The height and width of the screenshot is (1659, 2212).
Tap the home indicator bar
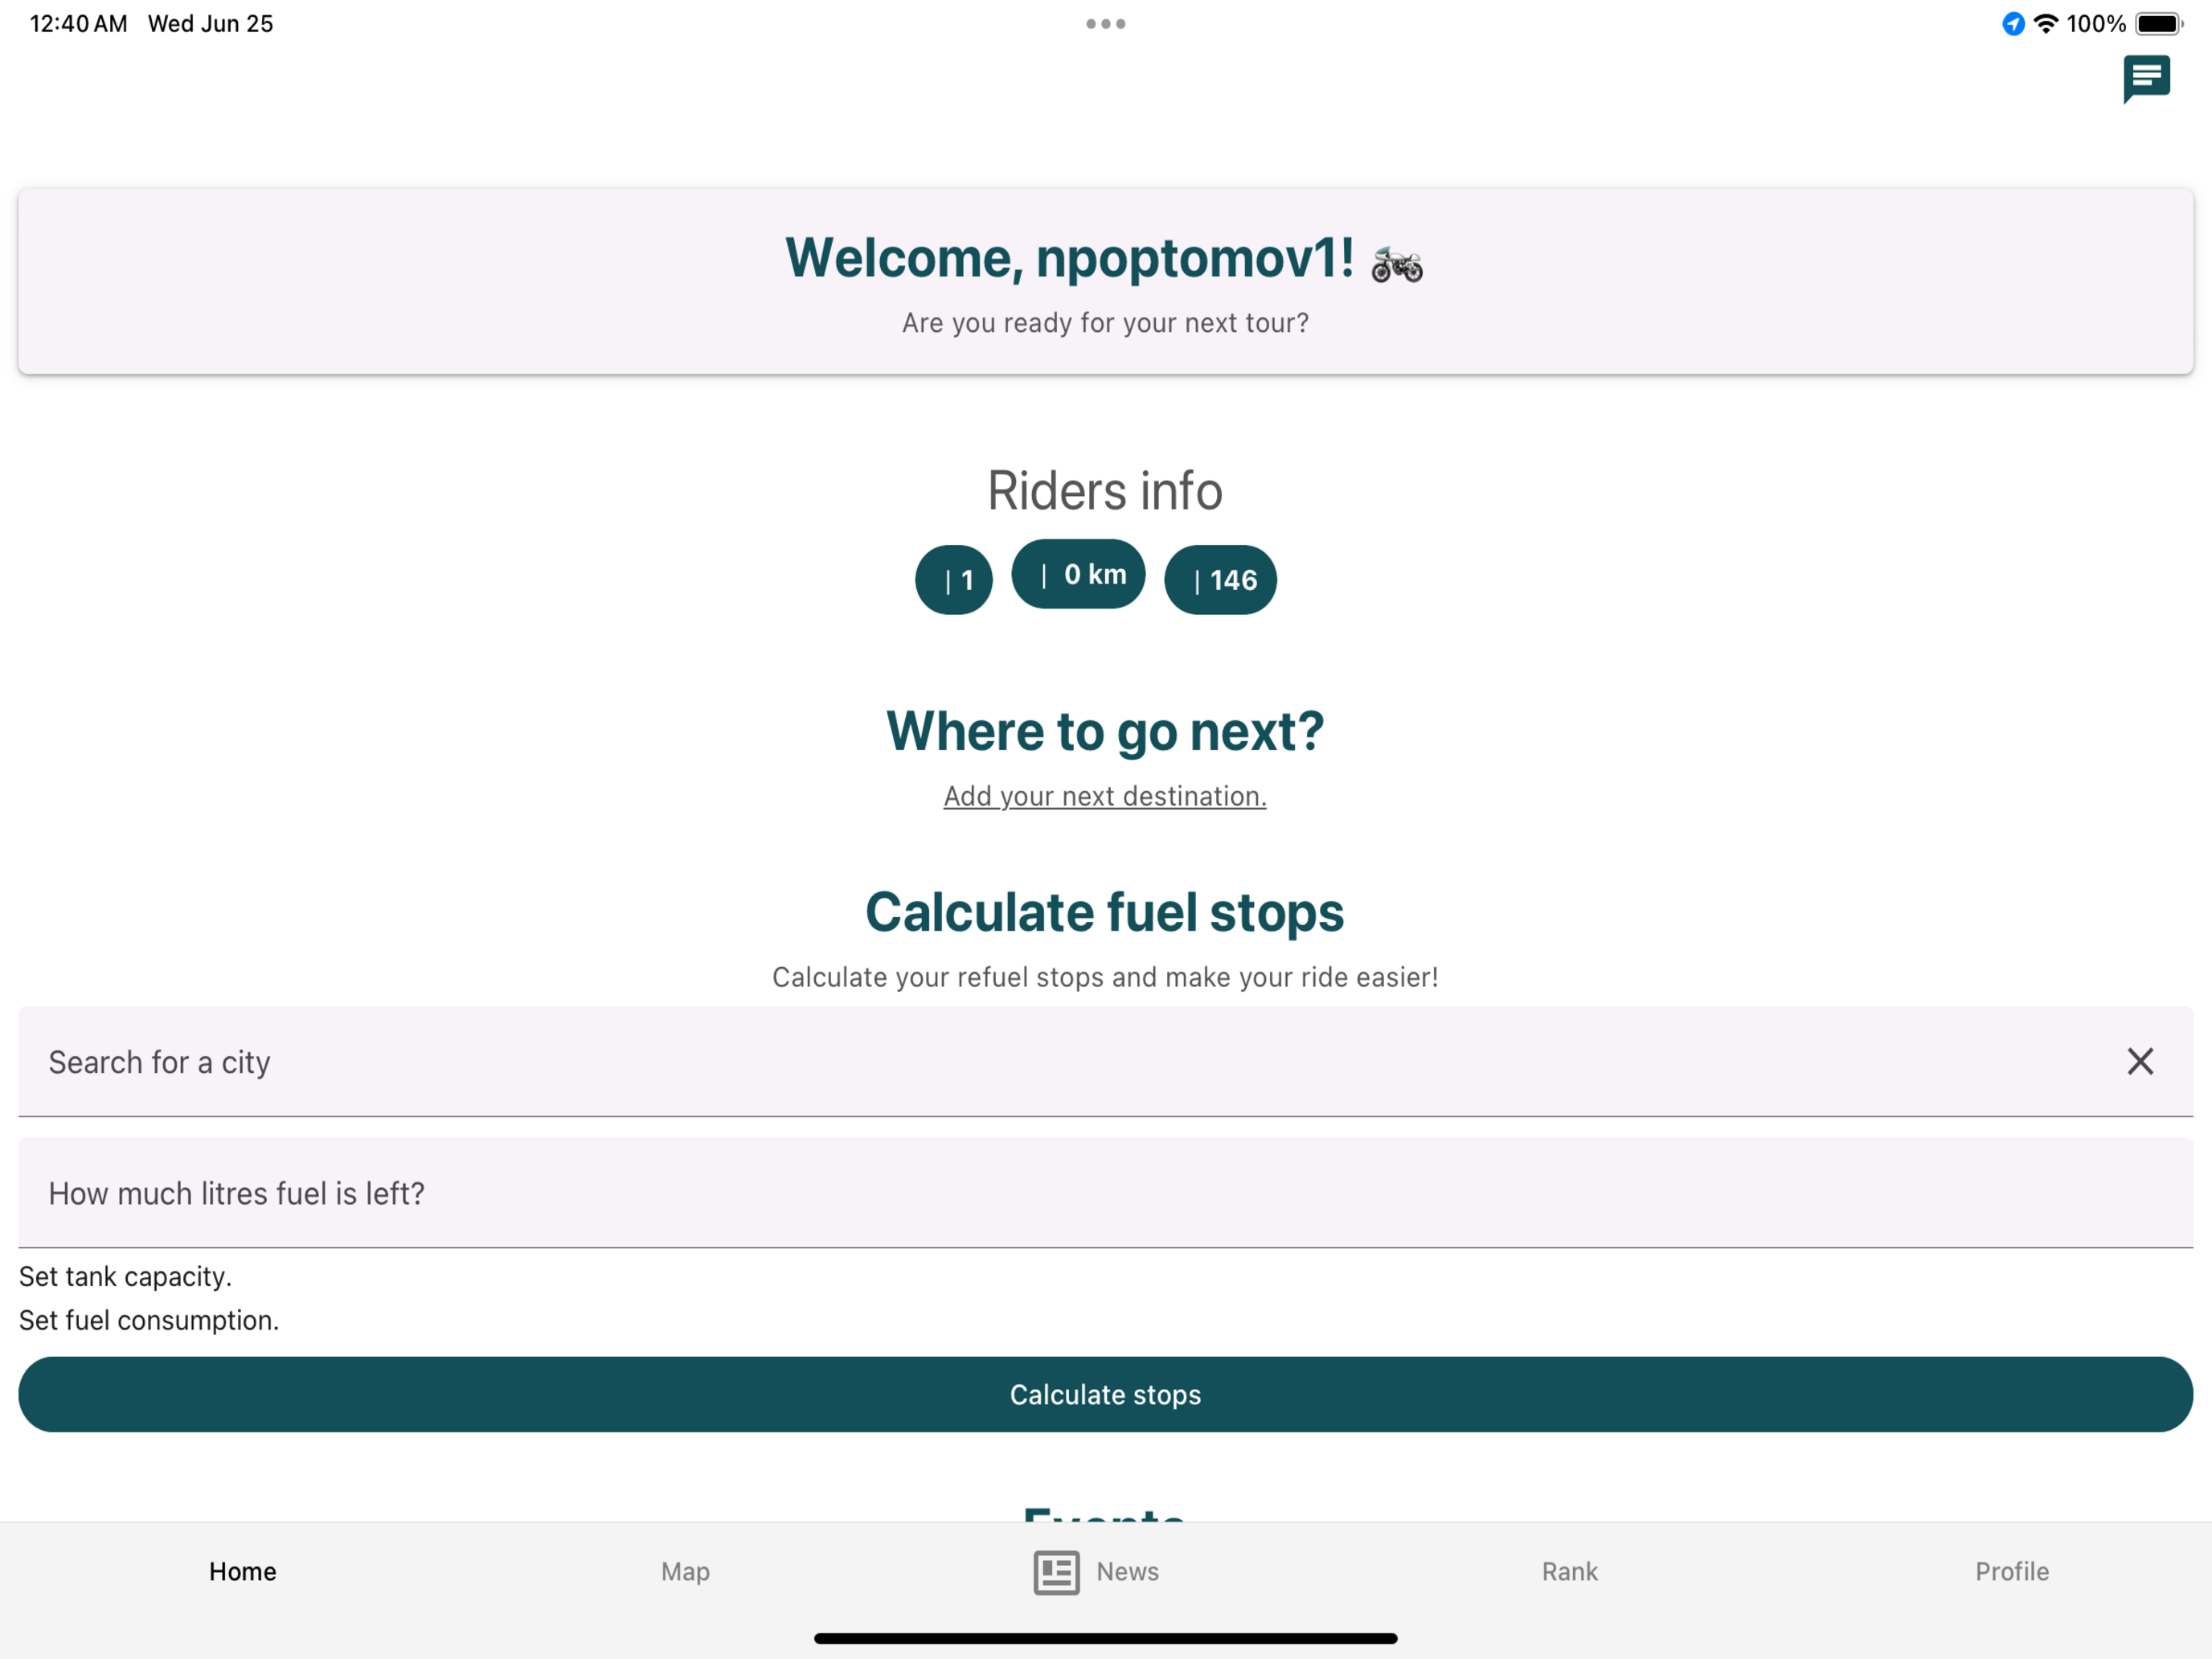pyautogui.click(x=1106, y=1638)
